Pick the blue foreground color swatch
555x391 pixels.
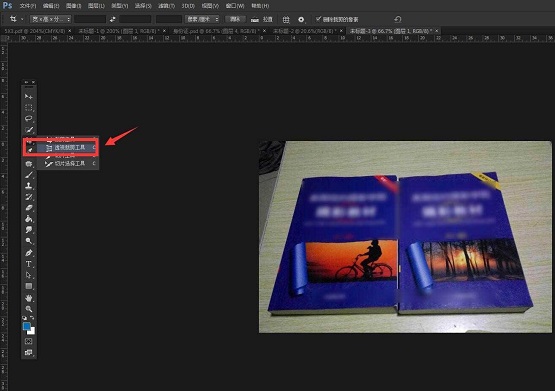coord(26,326)
